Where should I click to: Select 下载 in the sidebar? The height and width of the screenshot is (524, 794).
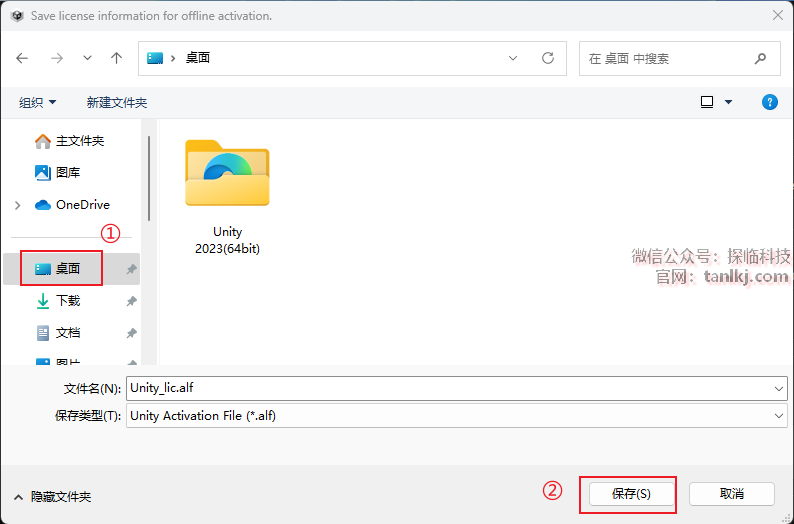[x=57, y=301]
